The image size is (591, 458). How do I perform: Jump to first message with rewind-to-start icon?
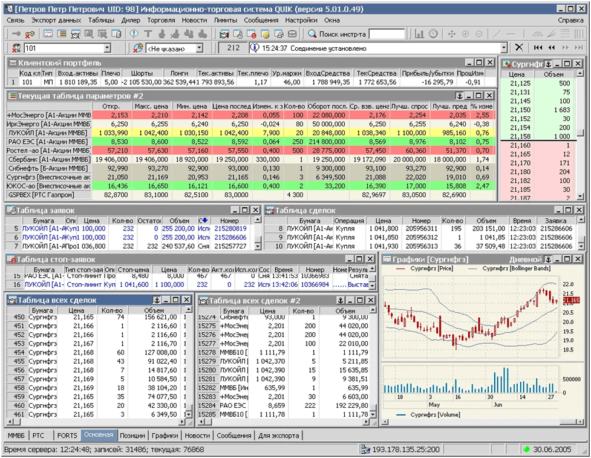click(538, 48)
